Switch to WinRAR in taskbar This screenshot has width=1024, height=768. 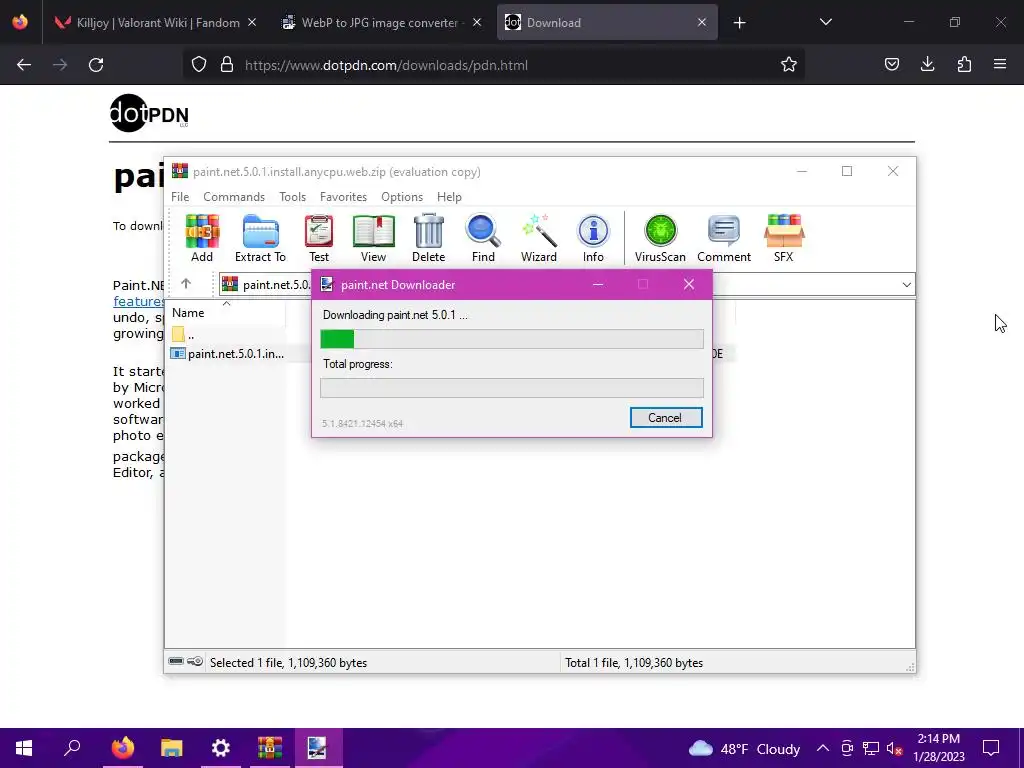(x=269, y=748)
